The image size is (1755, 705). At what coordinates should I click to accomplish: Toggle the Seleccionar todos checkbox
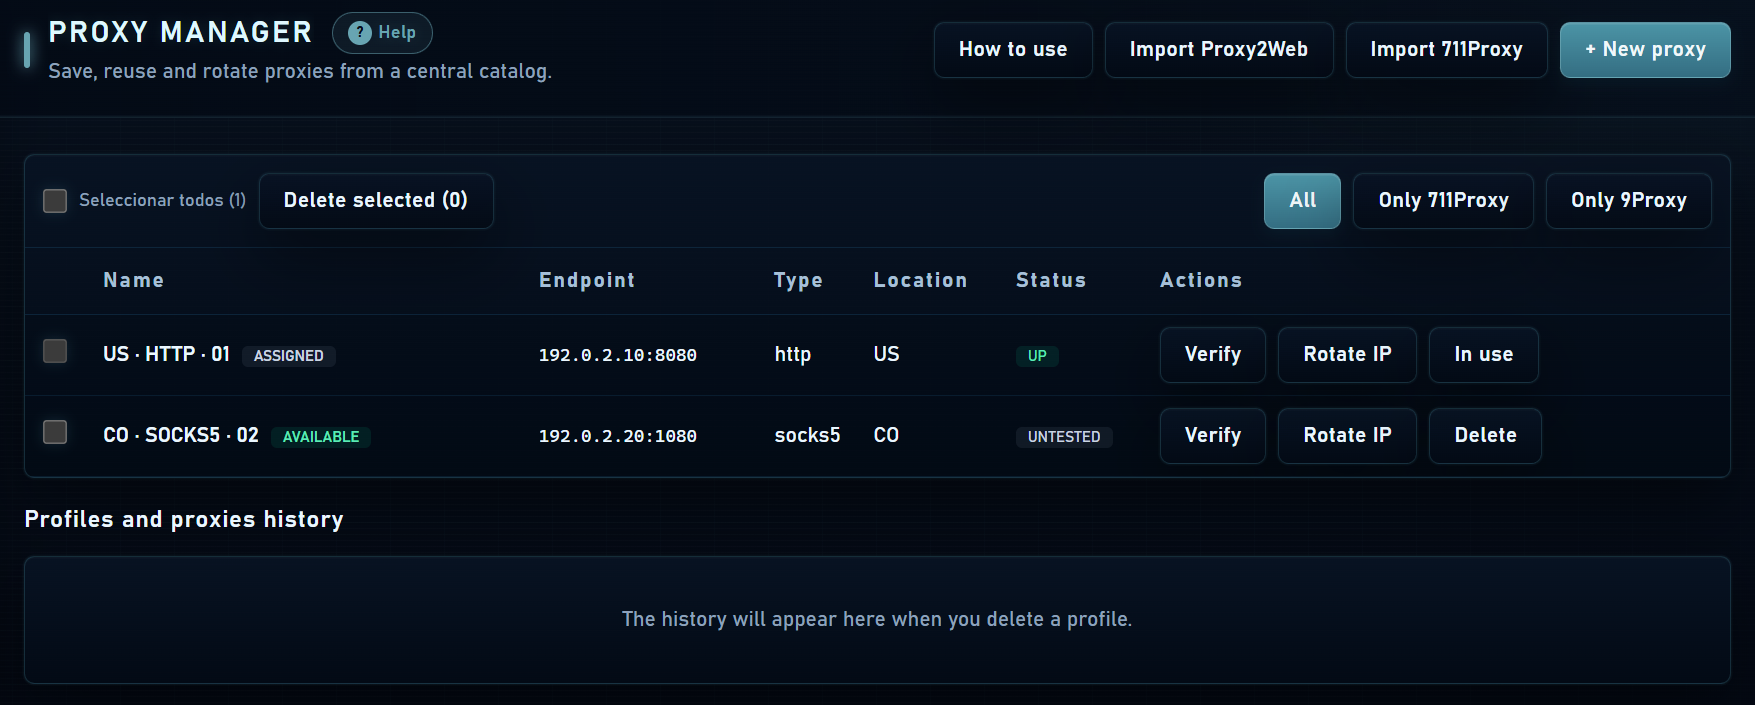tap(55, 201)
